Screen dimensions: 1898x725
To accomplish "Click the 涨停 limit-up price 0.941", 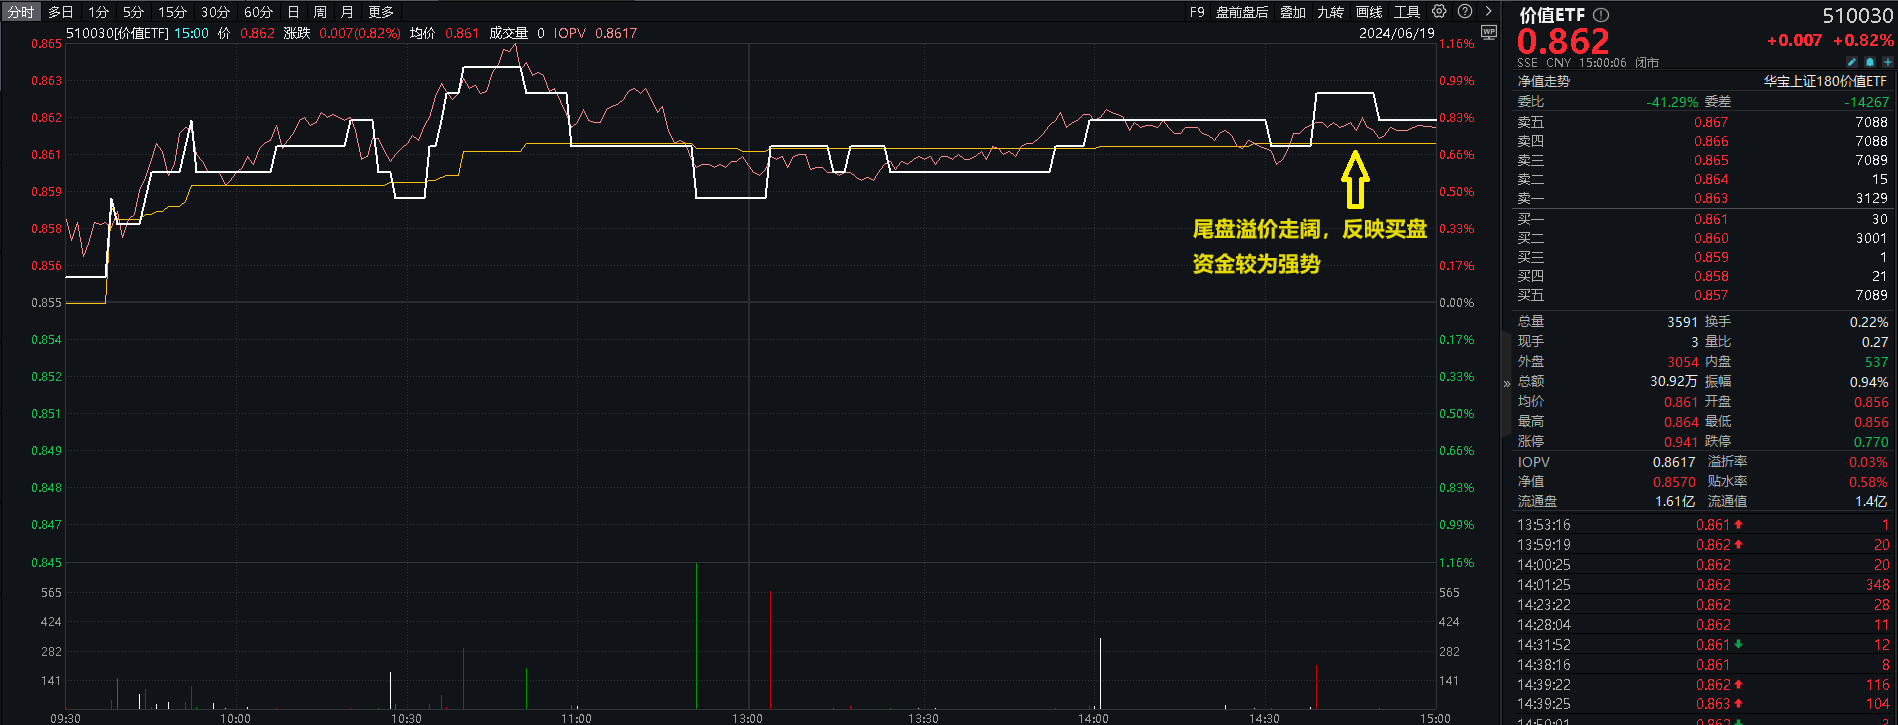I will [1681, 442].
